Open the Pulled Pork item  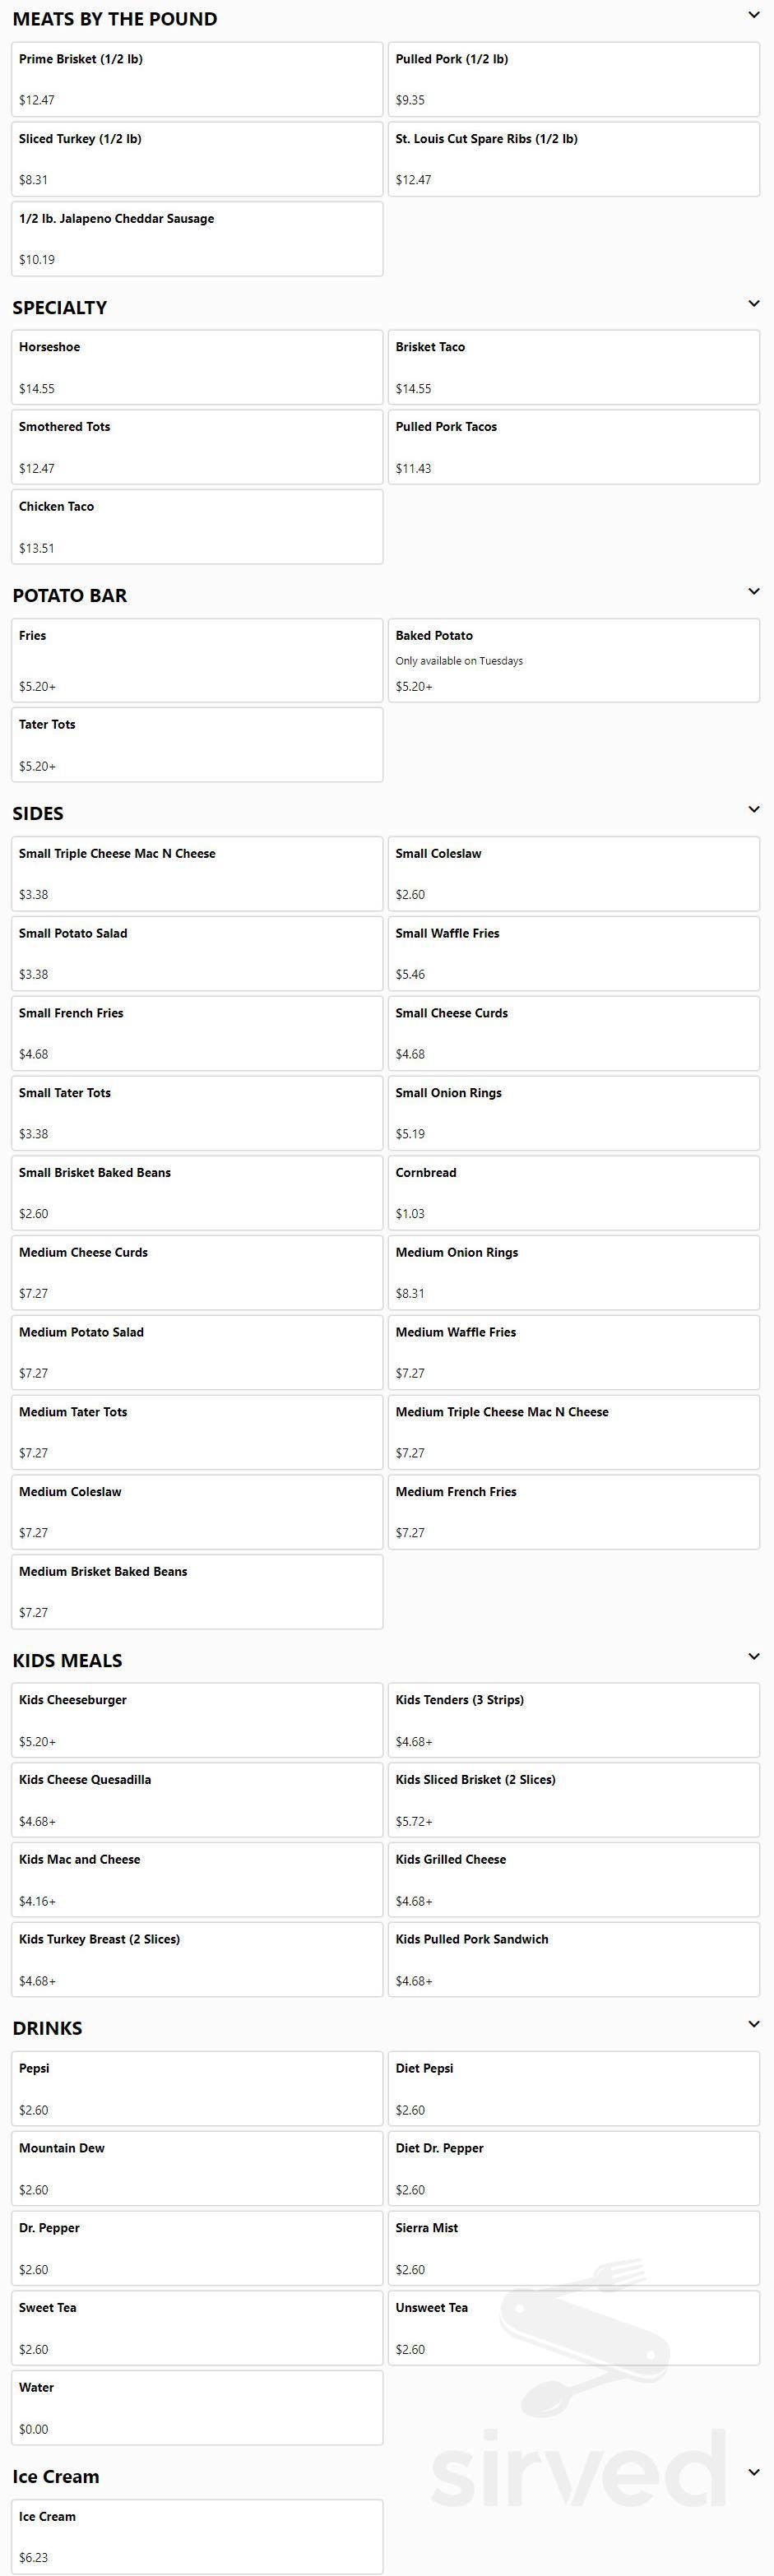574,79
